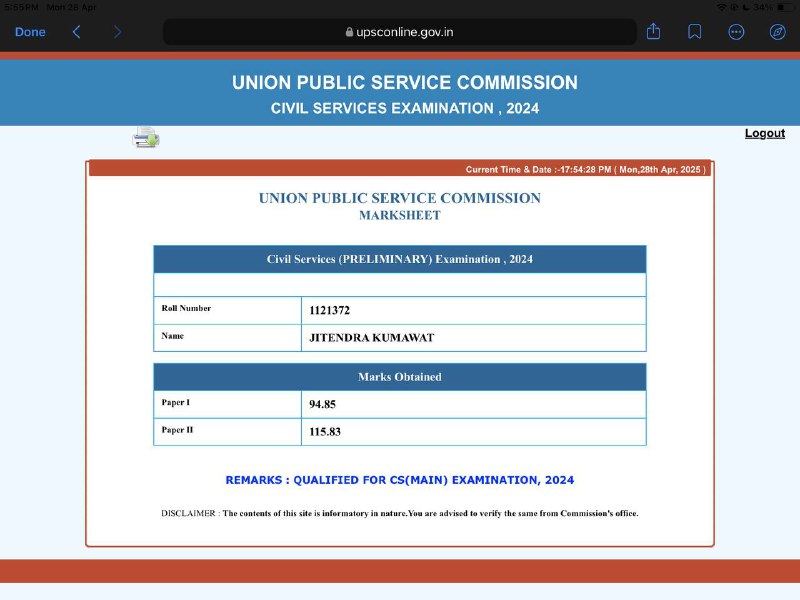Click Civil Services (PRELIMINARY) Examination header
This screenshot has width=800, height=600.
click(x=399, y=259)
